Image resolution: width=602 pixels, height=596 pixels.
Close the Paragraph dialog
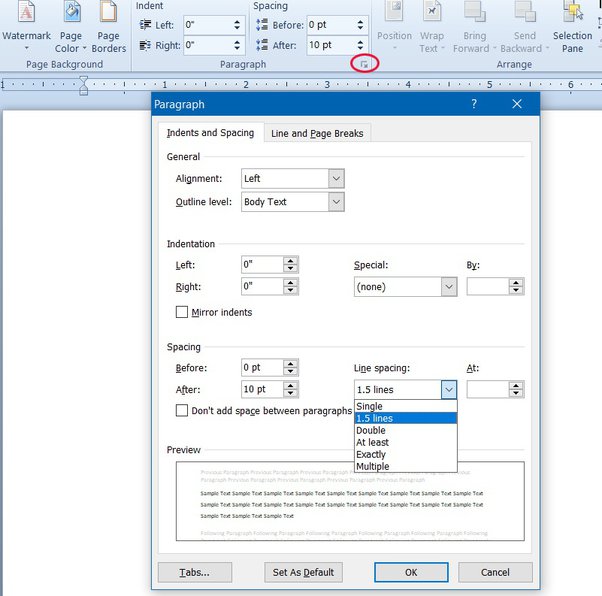[x=517, y=104]
